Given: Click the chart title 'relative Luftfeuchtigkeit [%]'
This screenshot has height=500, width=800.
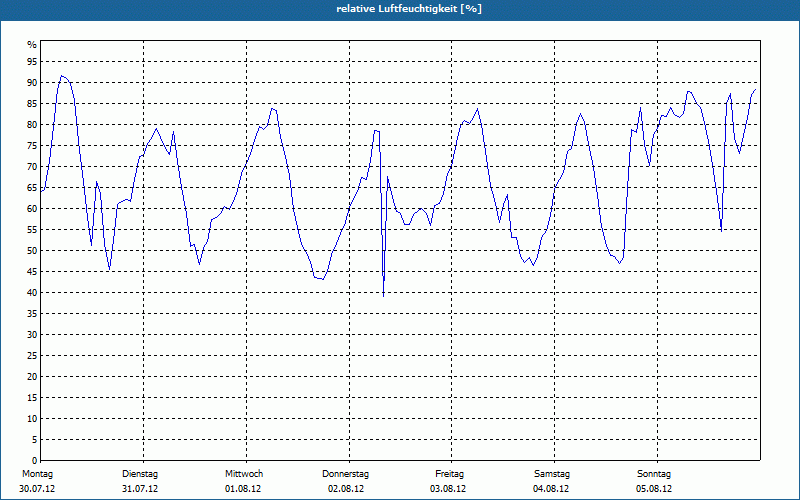Looking at the screenshot, I should (x=409, y=9).
